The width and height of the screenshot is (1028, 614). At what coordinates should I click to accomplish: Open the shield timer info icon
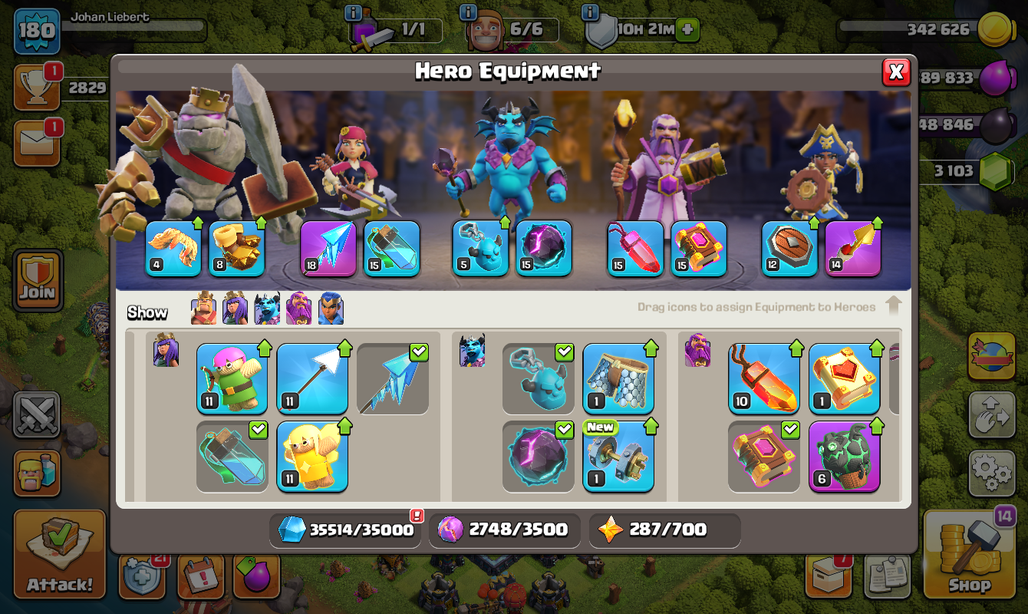point(590,12)
